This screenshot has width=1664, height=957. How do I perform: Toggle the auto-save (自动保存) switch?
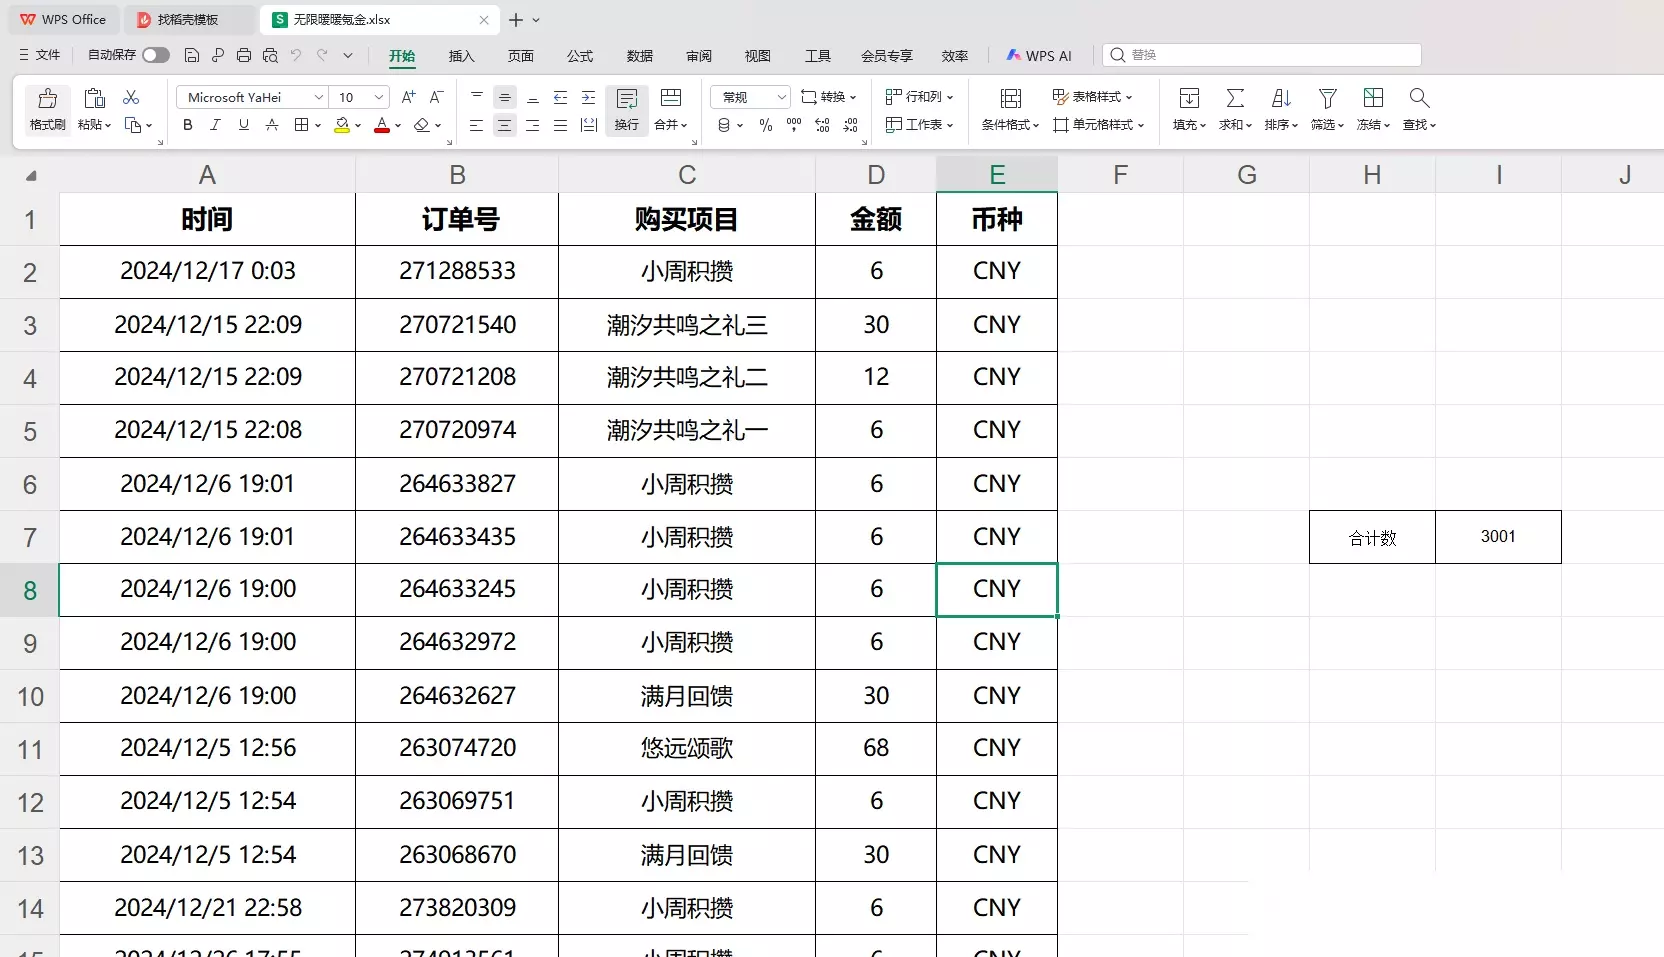(x=156, y=55)
